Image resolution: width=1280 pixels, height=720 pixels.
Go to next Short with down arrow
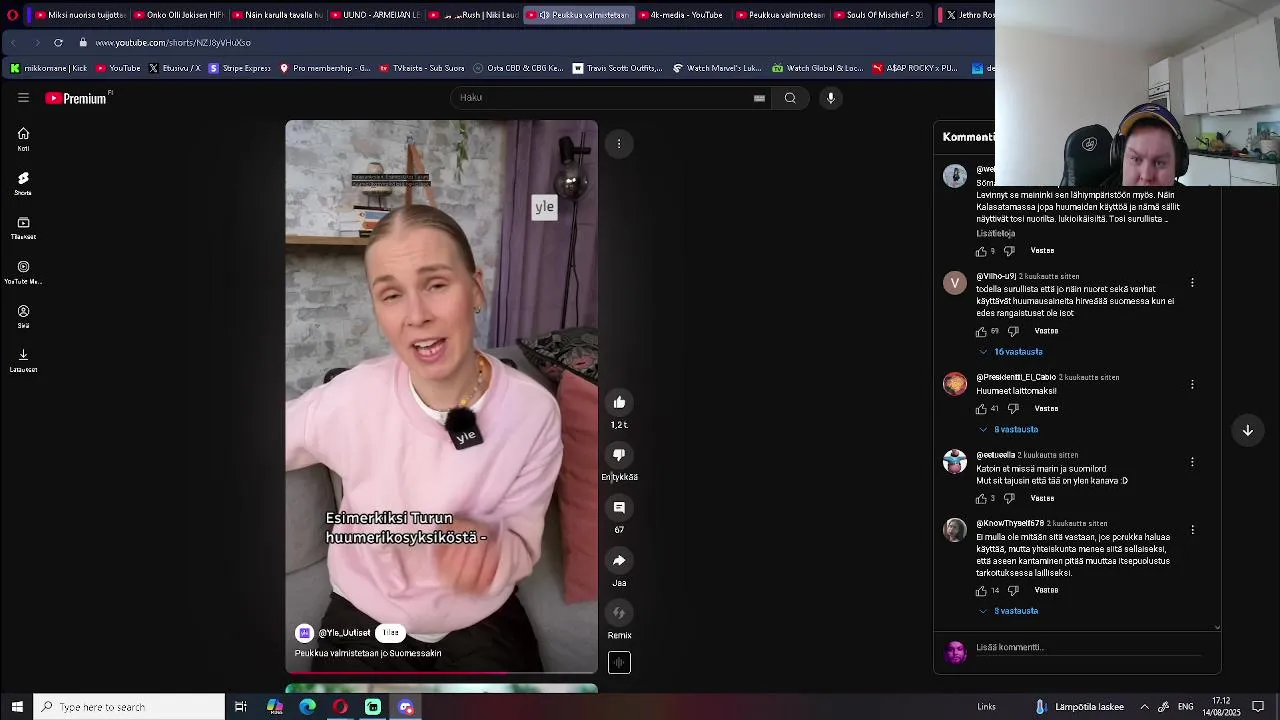click(x=1248, y=430)
